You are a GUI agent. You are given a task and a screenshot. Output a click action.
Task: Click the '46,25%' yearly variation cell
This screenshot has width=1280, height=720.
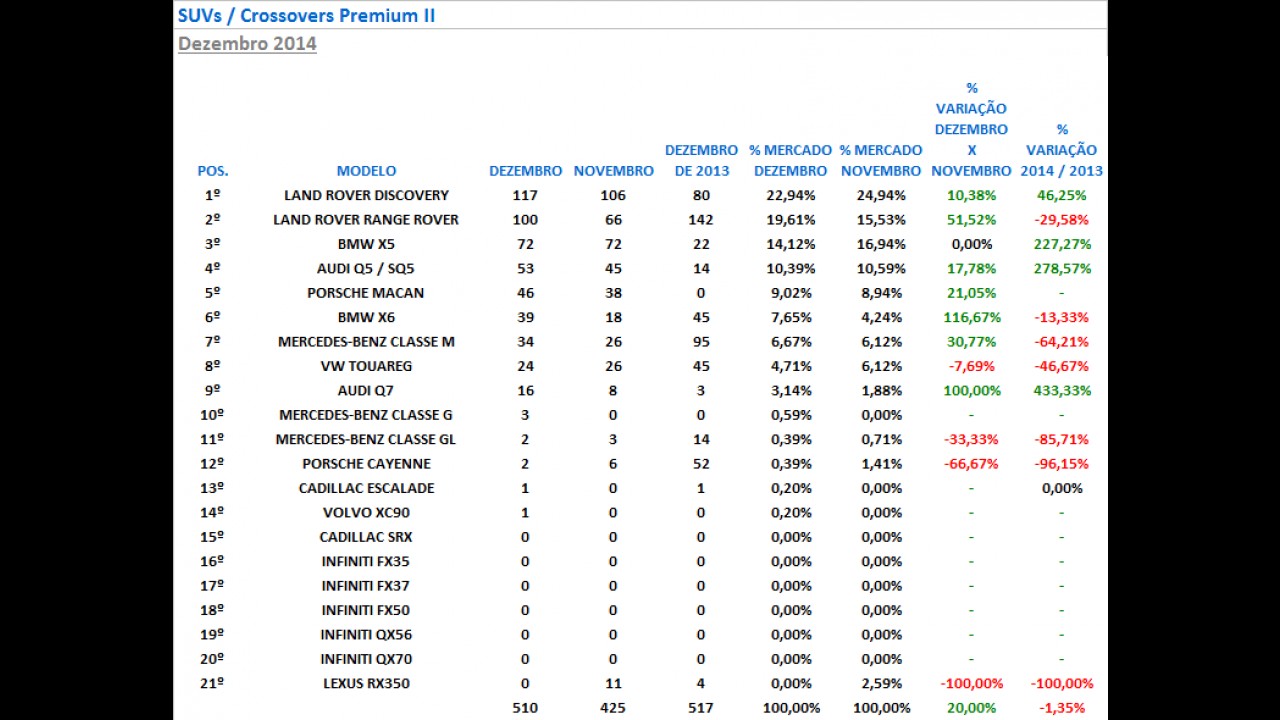pos(1062,195)
